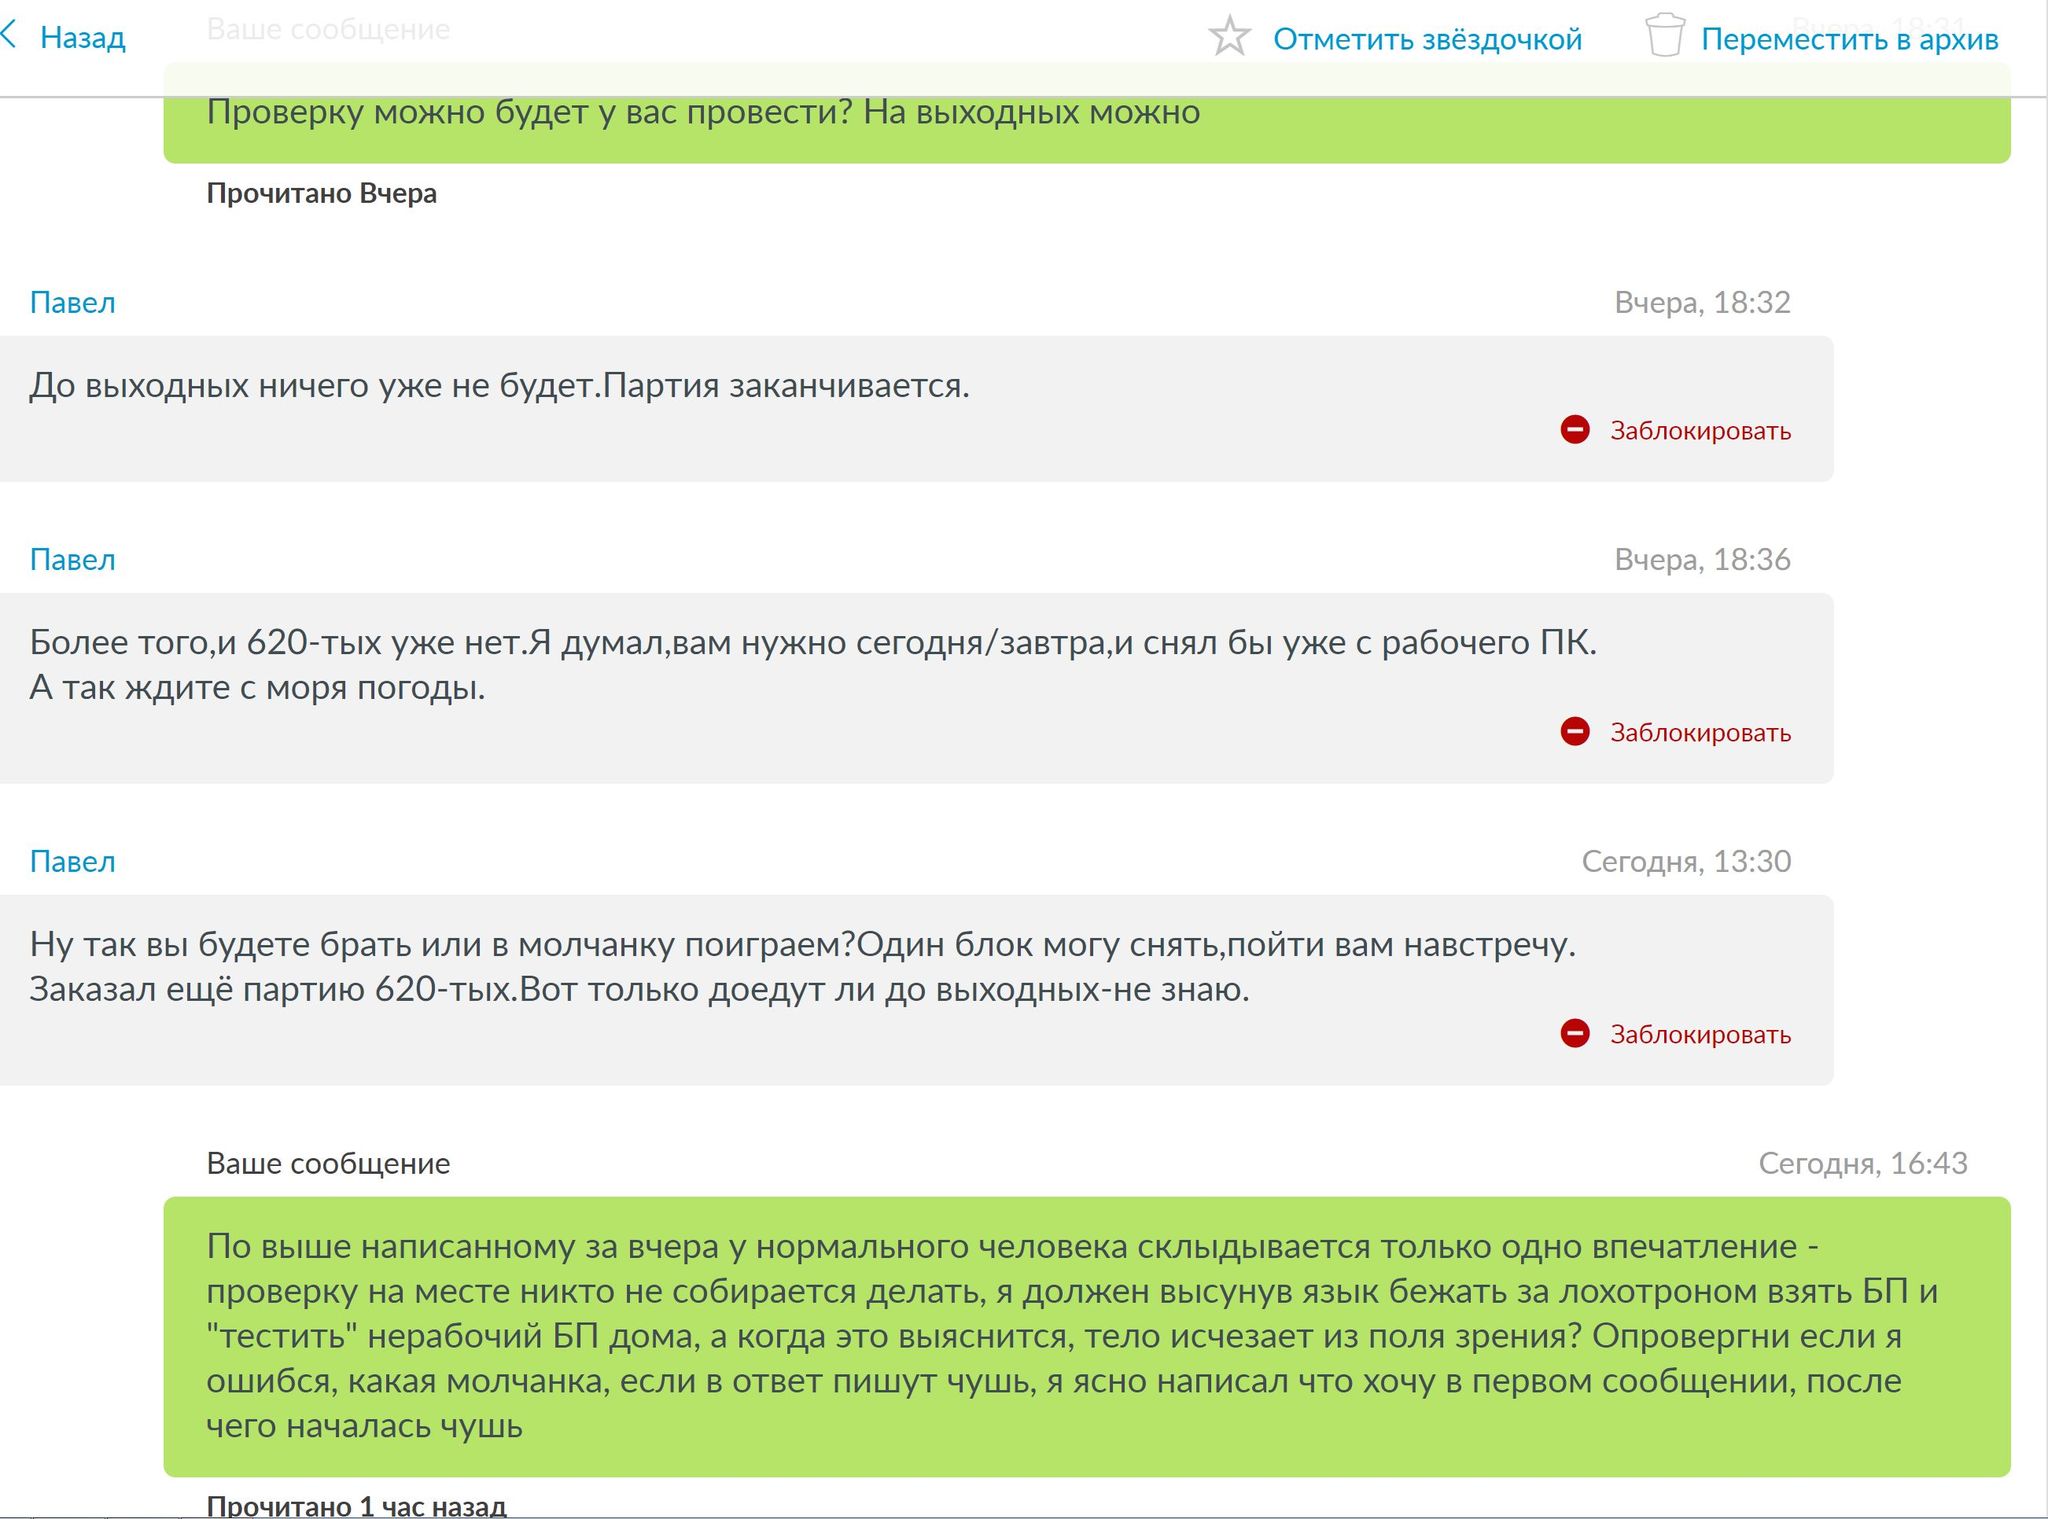The width and height of the screenshot is (2048, 1519).
Task: Click the star icon to mark conversation
Action: [1229, 37]
